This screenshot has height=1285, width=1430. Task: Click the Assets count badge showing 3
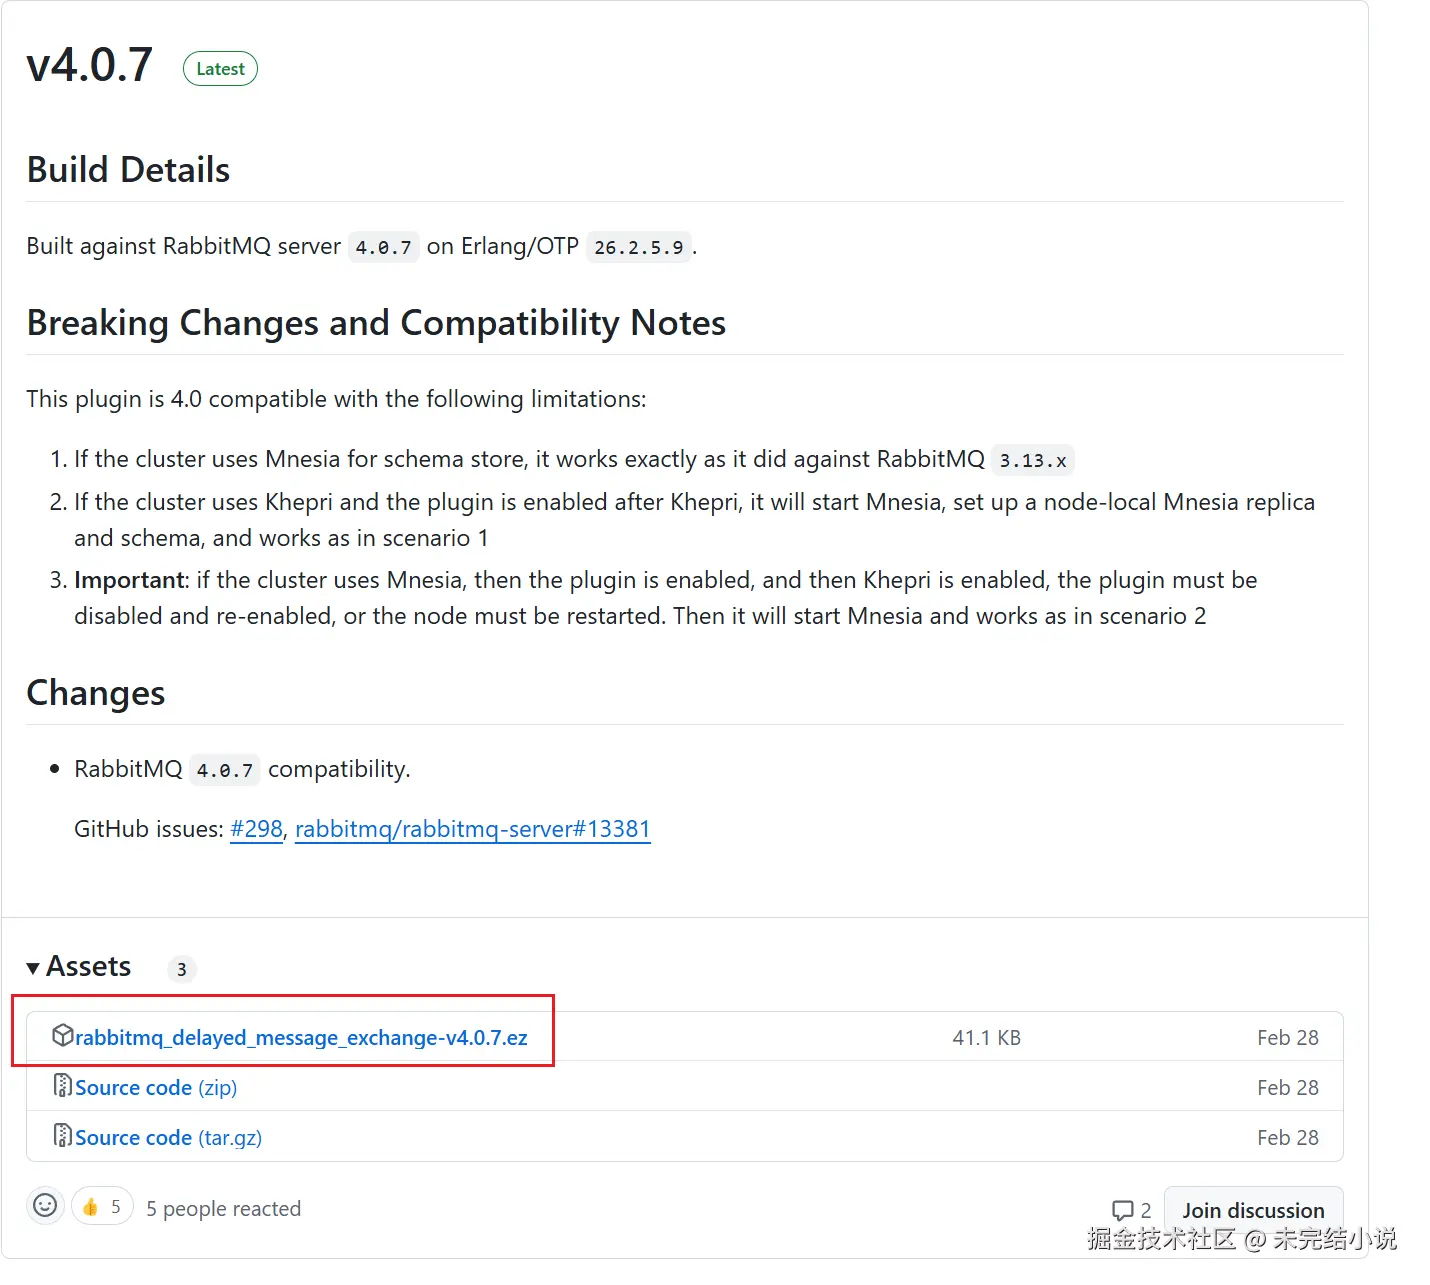(x=181, y=969)
